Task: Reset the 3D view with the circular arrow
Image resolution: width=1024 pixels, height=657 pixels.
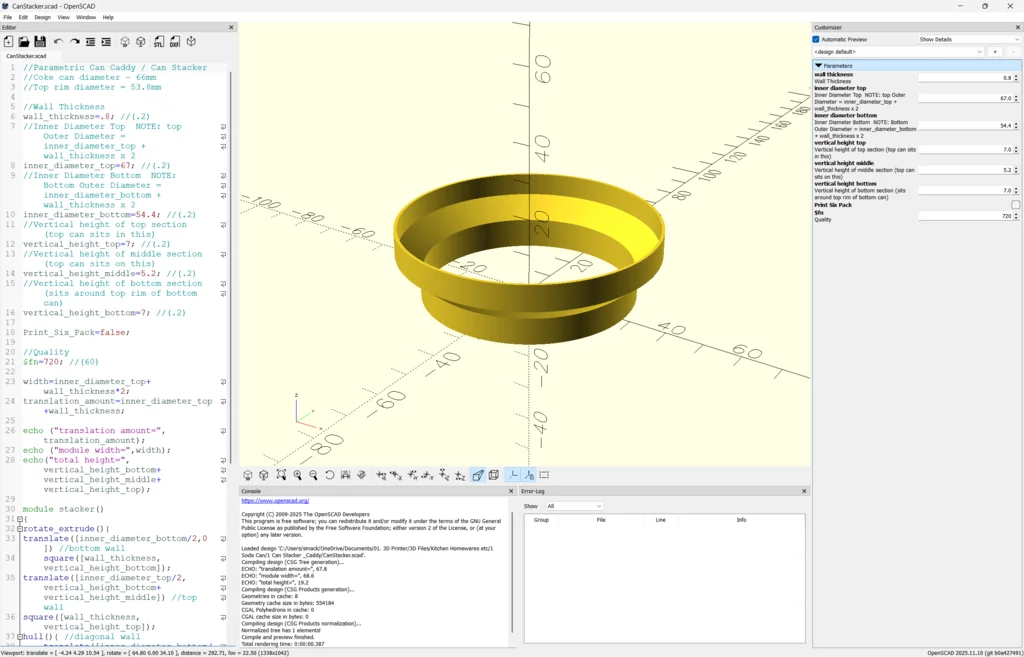Action: click(329, 475)
